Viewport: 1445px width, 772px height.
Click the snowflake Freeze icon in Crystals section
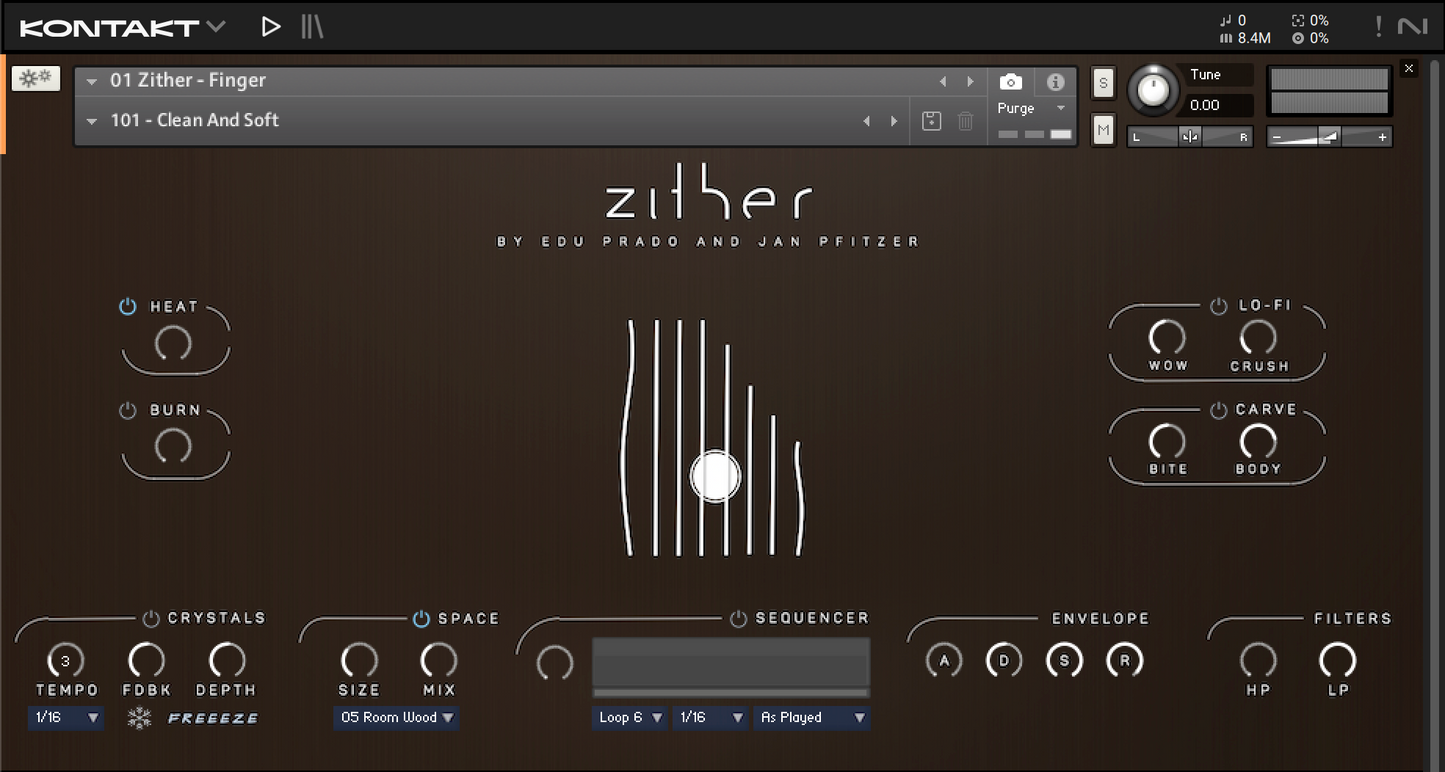[138, 717]
